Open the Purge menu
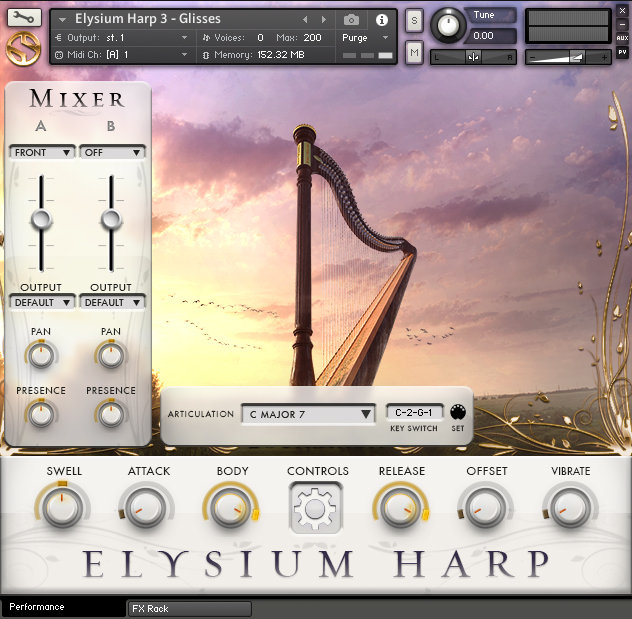632x619 pixels. coord(365,37)
